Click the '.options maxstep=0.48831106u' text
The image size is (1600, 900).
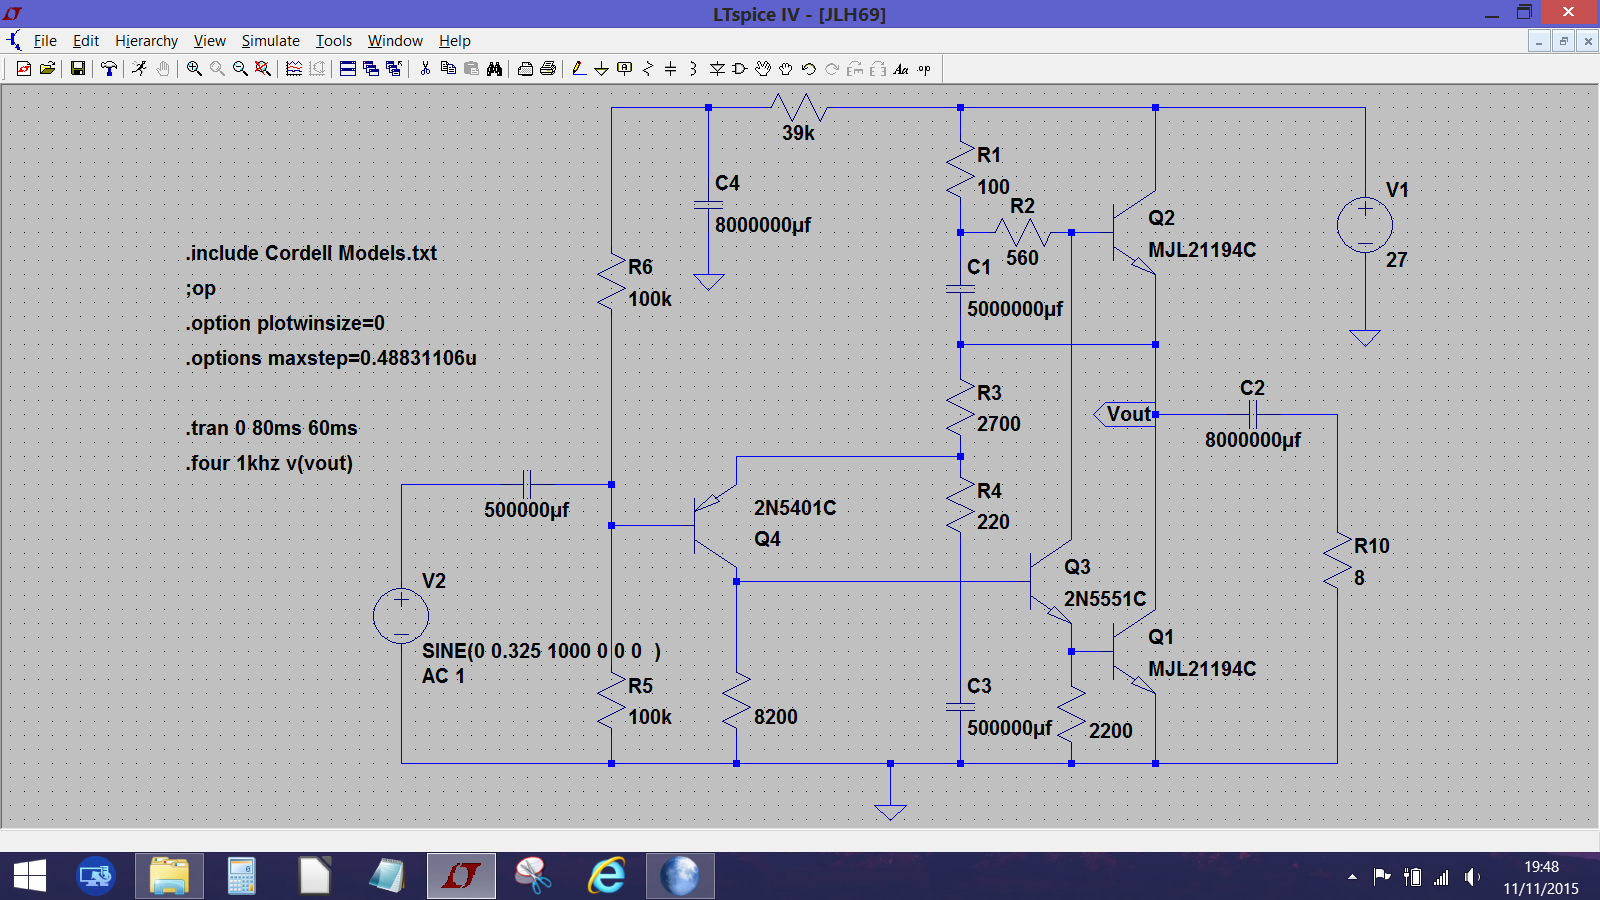point(331,358)
